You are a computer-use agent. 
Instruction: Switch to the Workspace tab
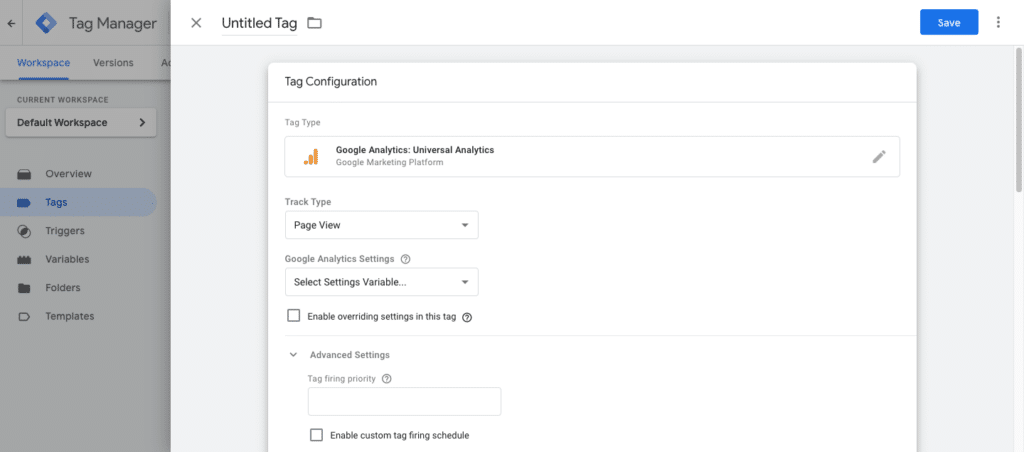click(x=44, y=63)
